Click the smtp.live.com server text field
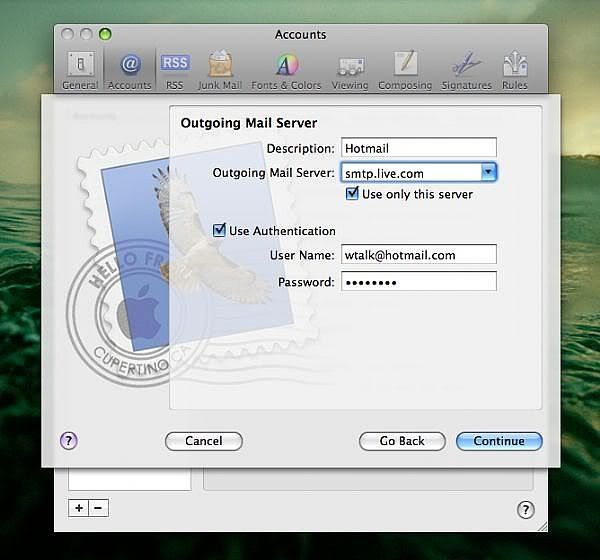The image size is (600, 560). 411,173
